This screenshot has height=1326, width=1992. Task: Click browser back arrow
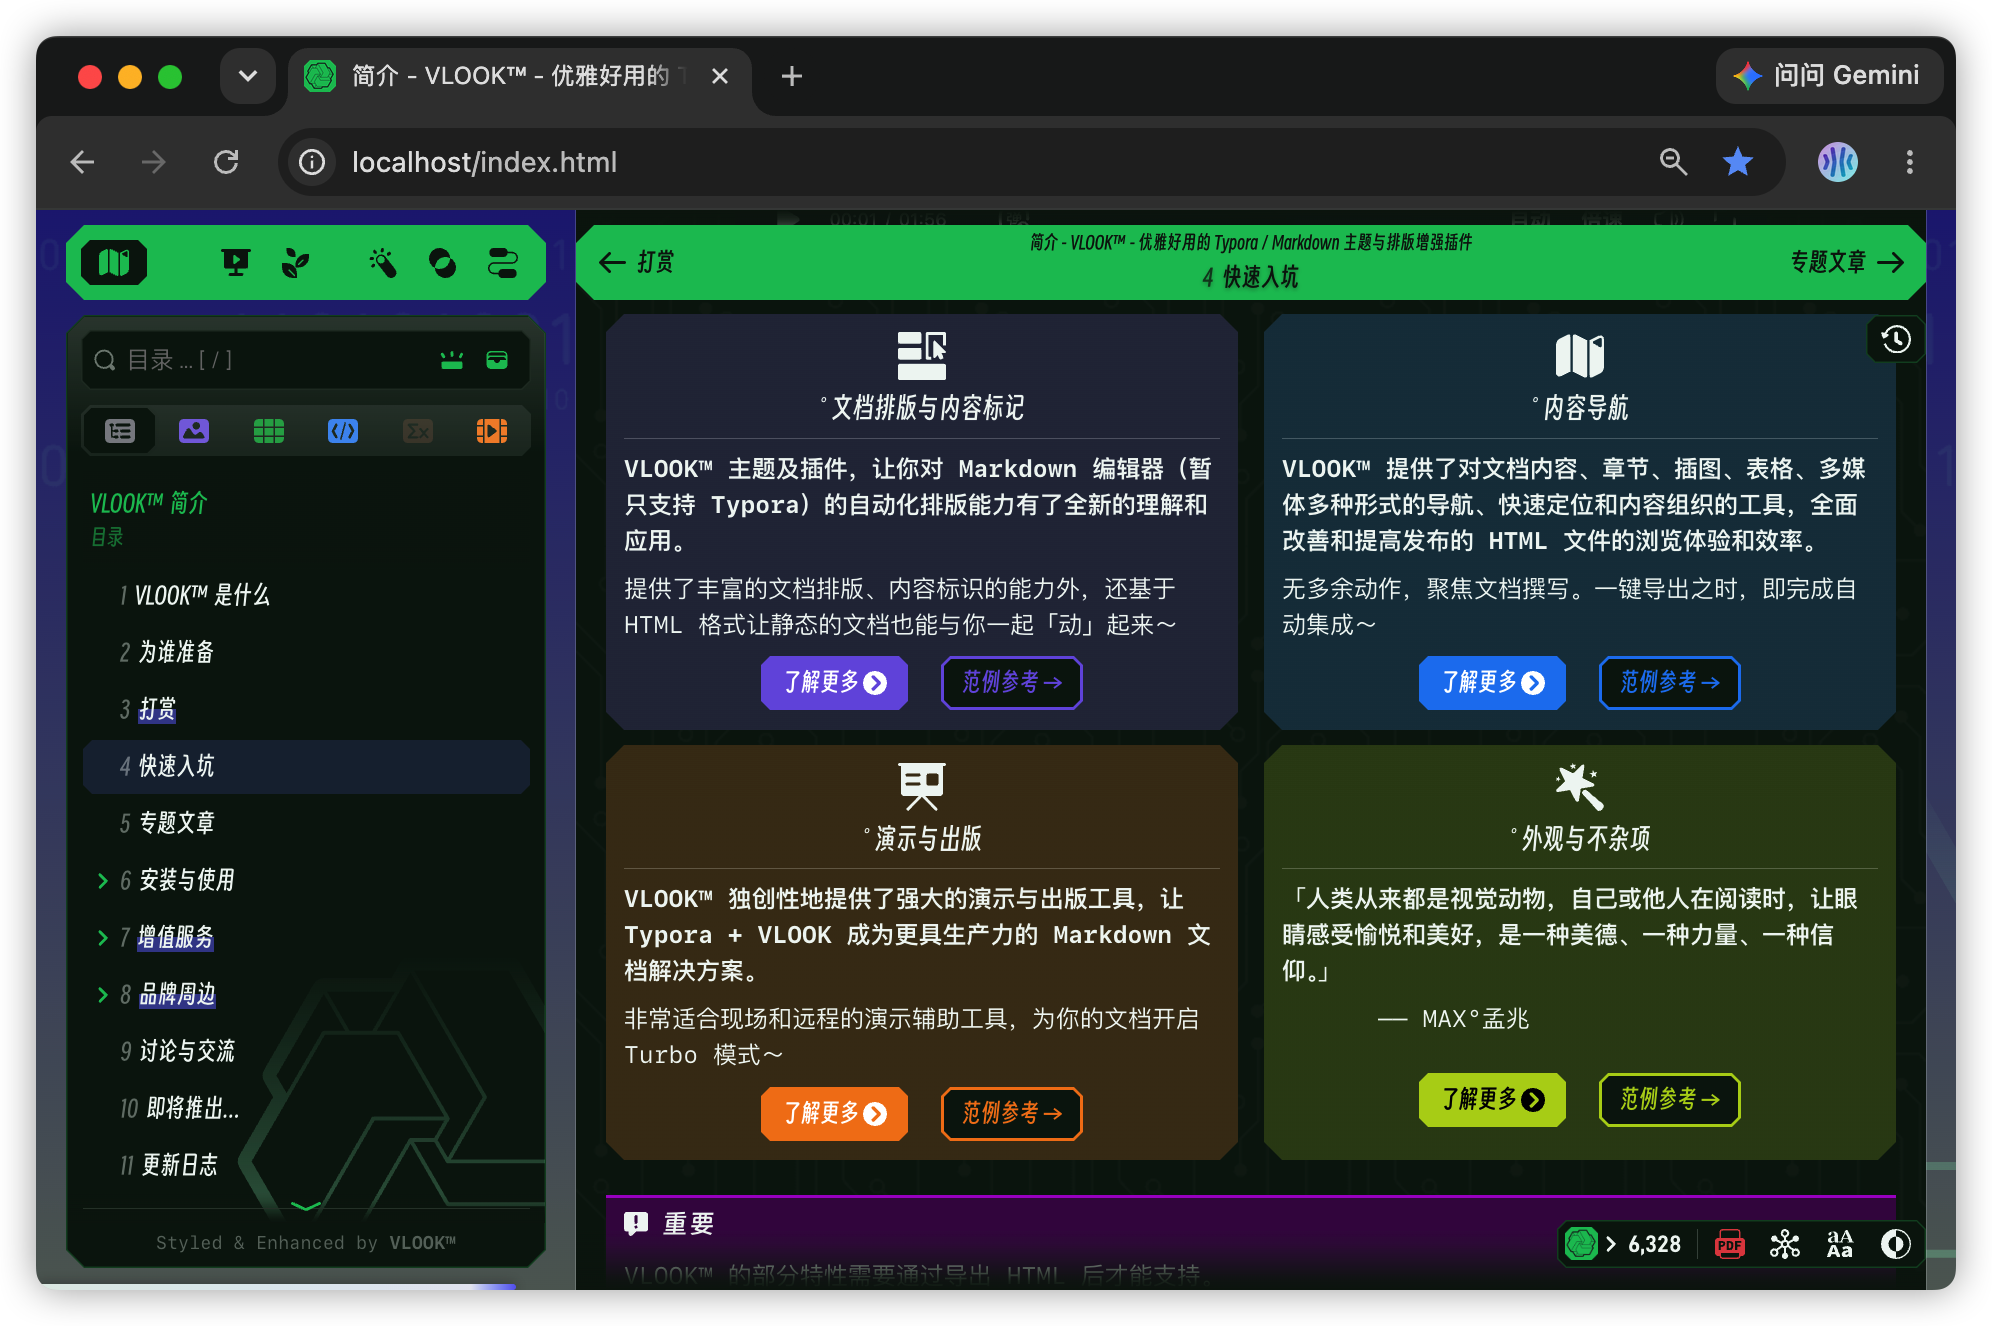(83, 162)
